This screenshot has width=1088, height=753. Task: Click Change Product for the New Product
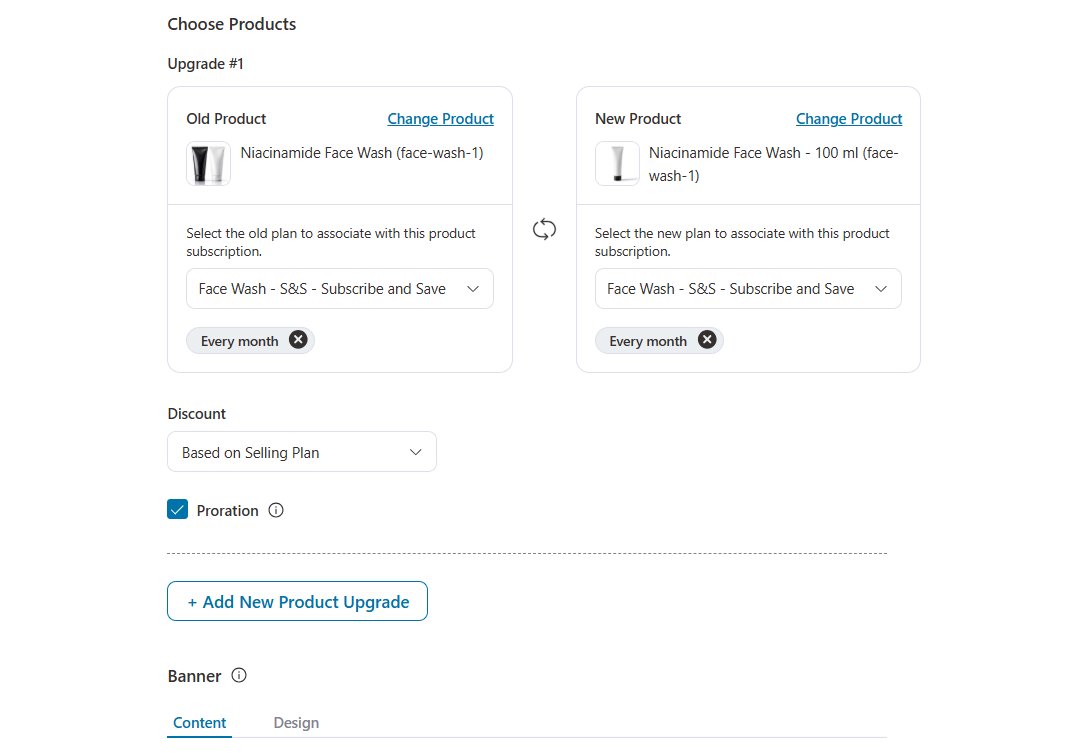848,118
